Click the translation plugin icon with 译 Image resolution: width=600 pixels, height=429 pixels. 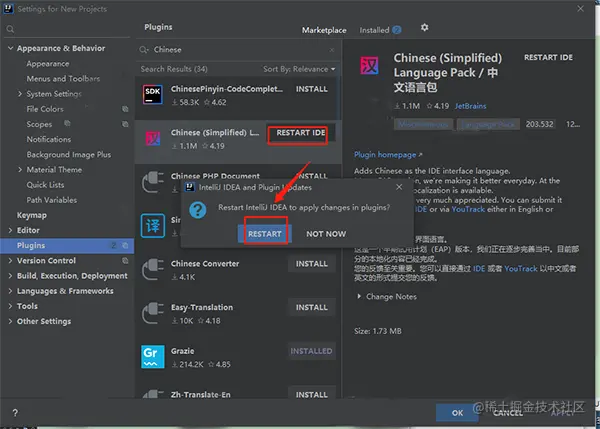point(153,225)
